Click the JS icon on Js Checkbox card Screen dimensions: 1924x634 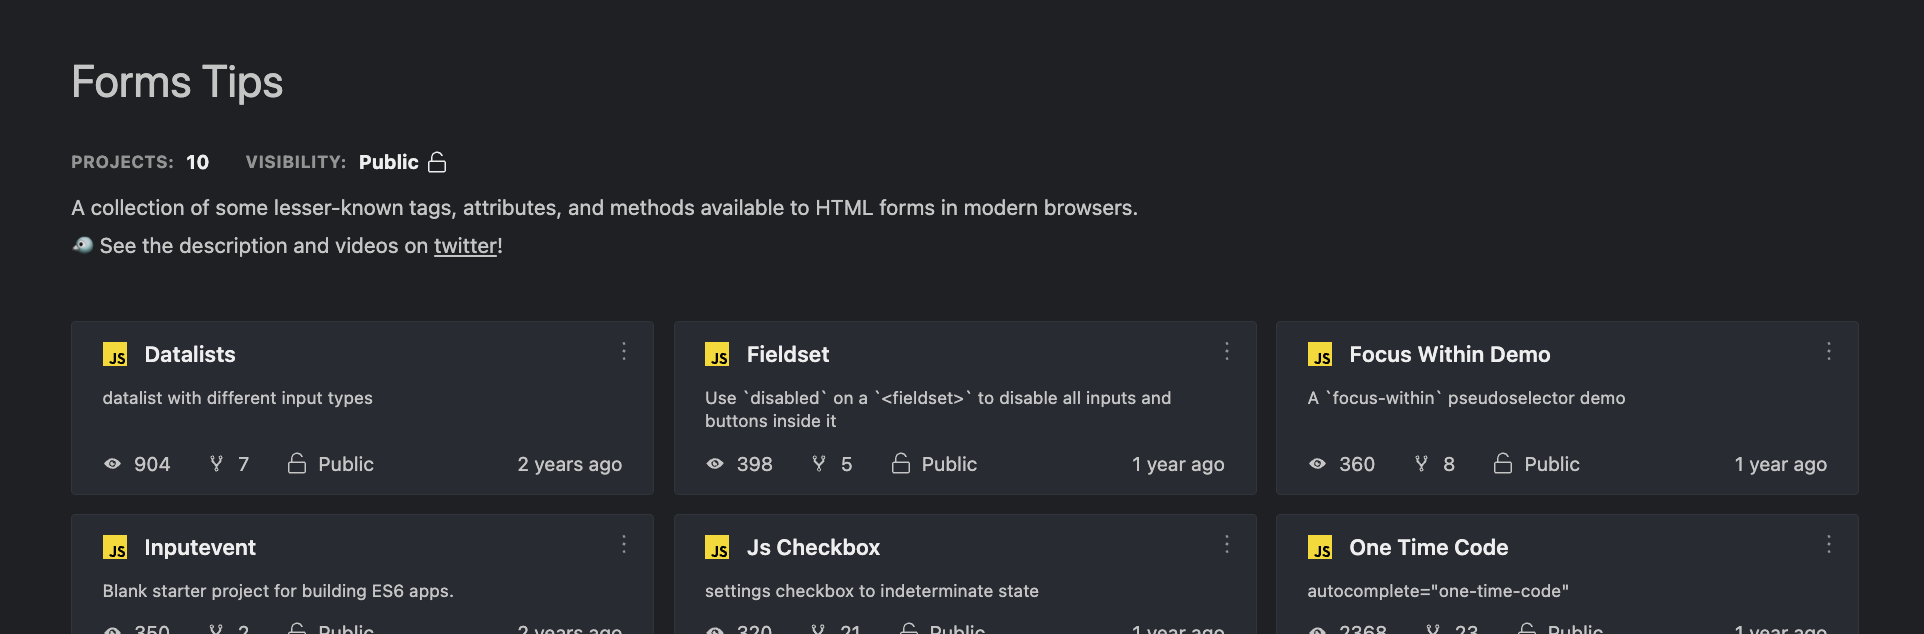click(x=717, y=548)
